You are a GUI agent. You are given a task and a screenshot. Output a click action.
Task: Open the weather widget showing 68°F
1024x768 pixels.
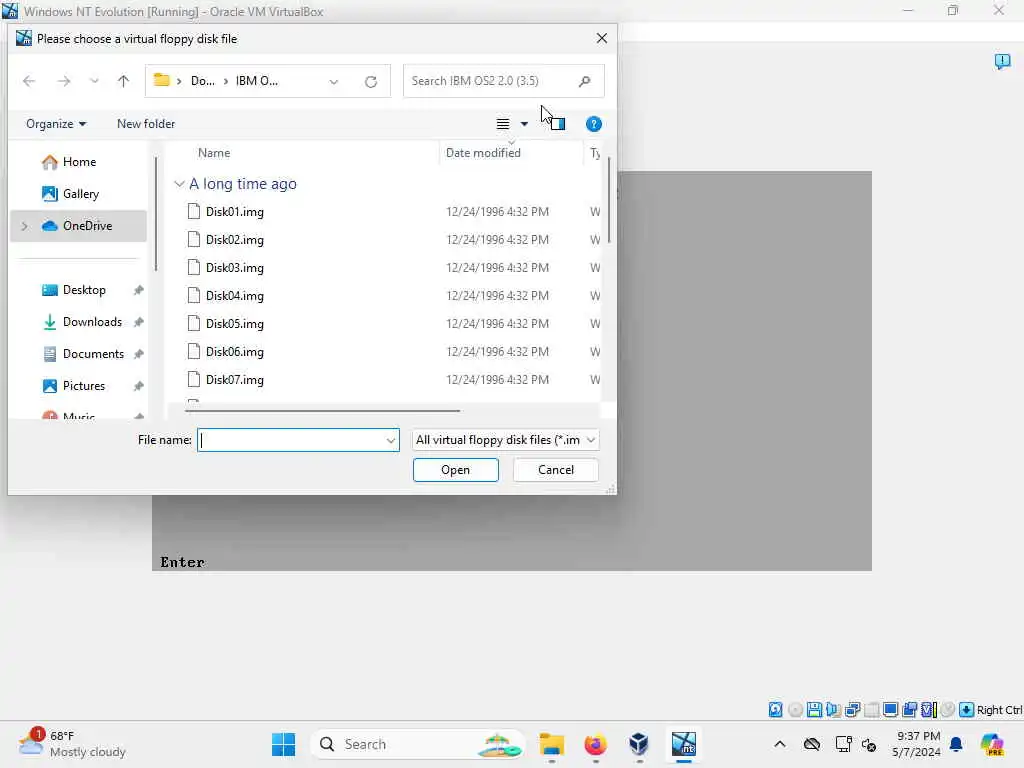coord(72,744)
